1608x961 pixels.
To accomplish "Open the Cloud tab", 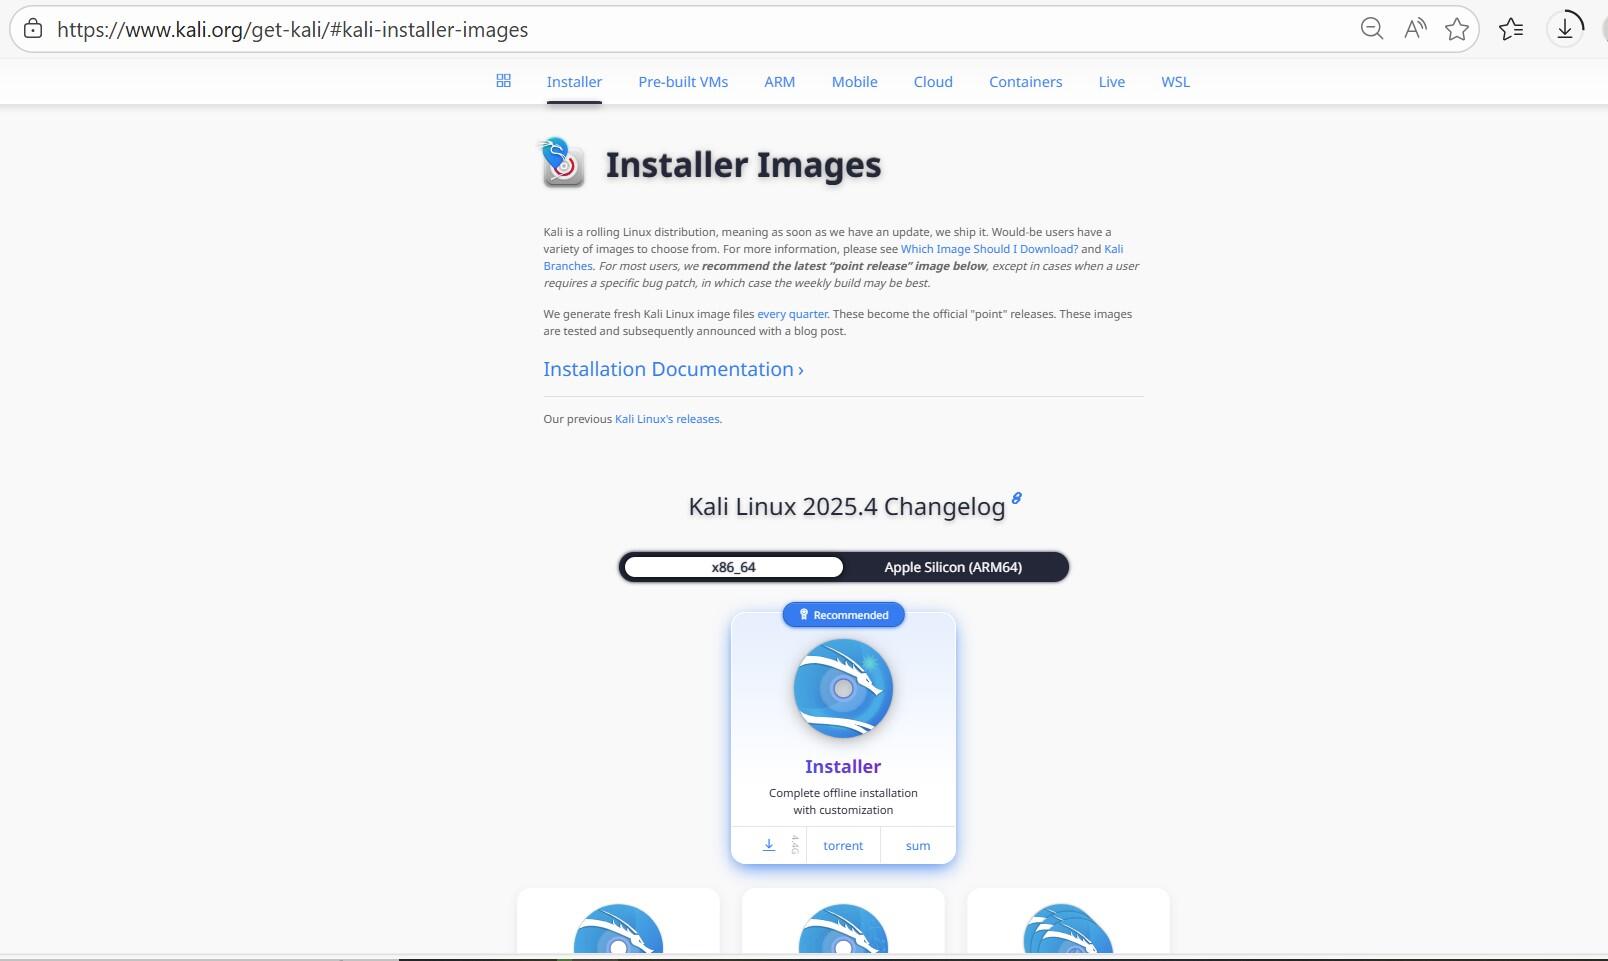I will 932,81.
